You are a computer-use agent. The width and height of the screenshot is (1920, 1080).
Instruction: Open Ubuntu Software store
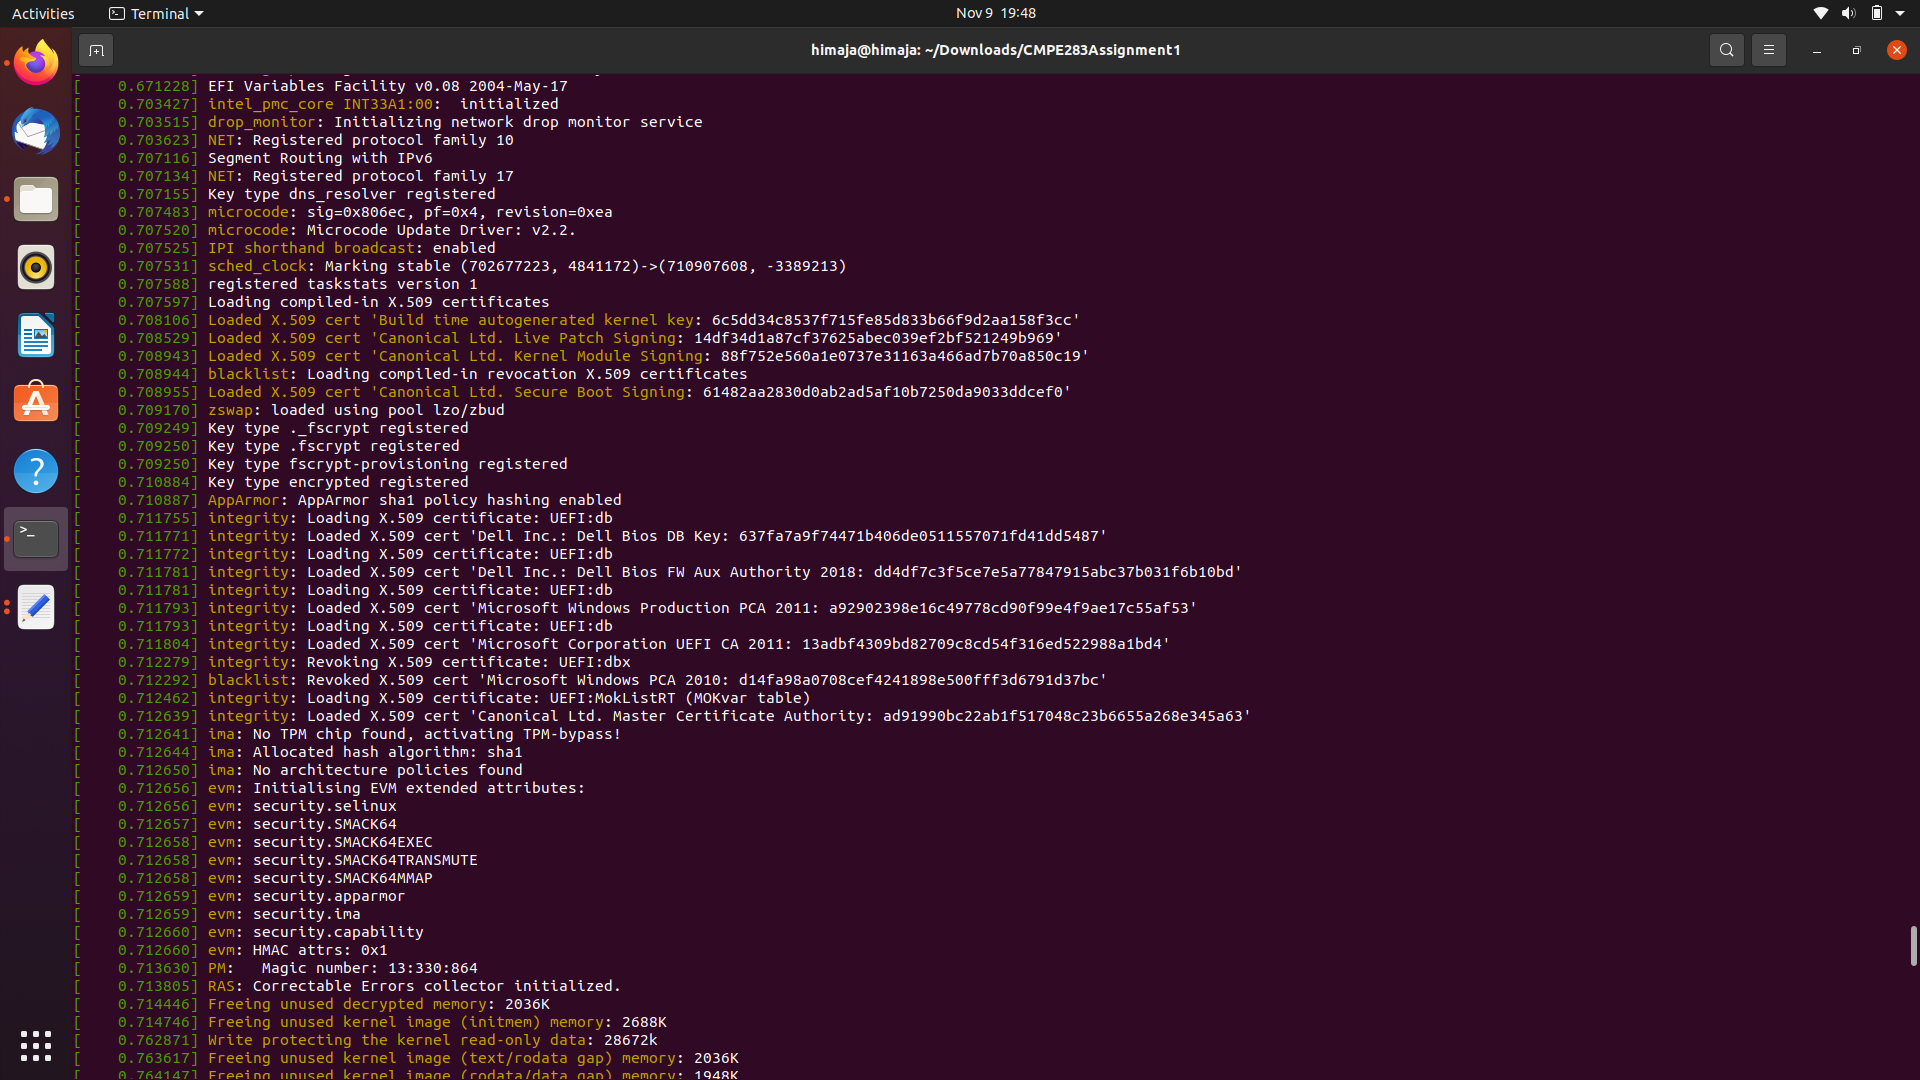click(x=36, y=403)
